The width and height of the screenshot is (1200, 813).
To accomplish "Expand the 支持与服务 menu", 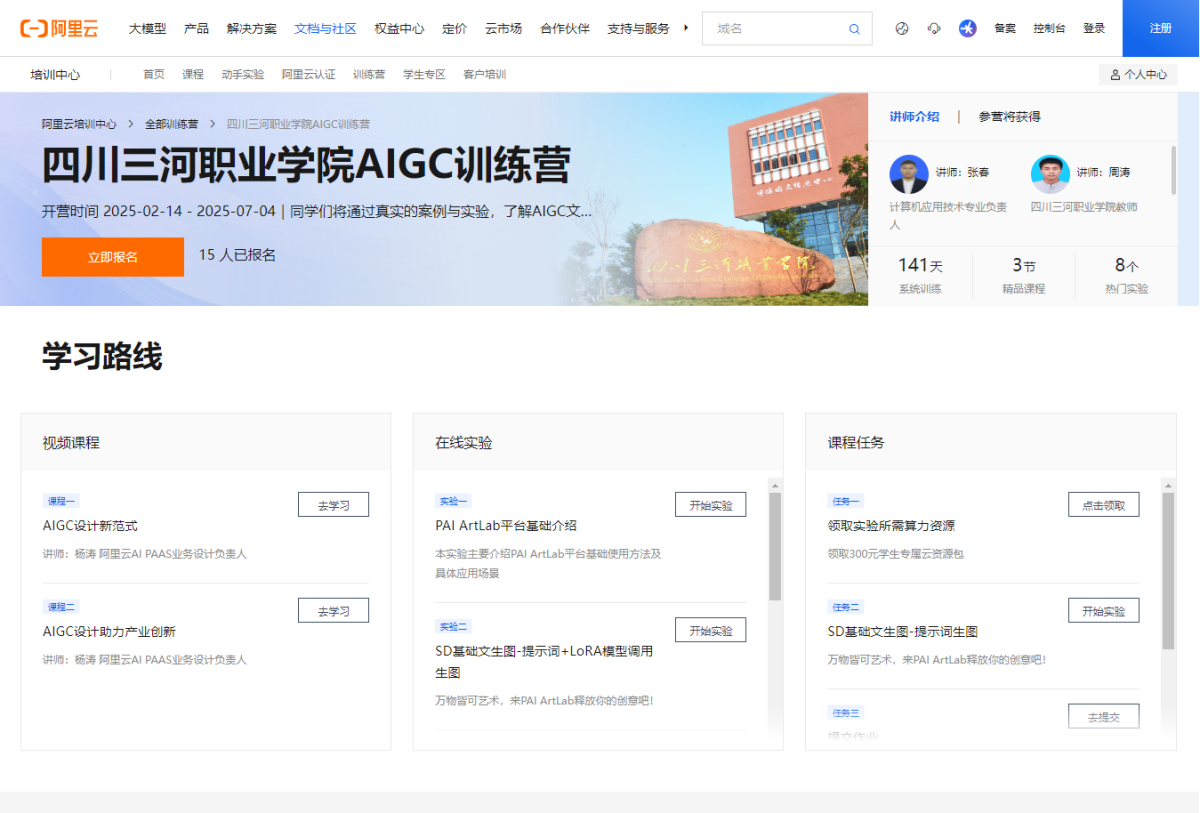I will click(640, 28).
